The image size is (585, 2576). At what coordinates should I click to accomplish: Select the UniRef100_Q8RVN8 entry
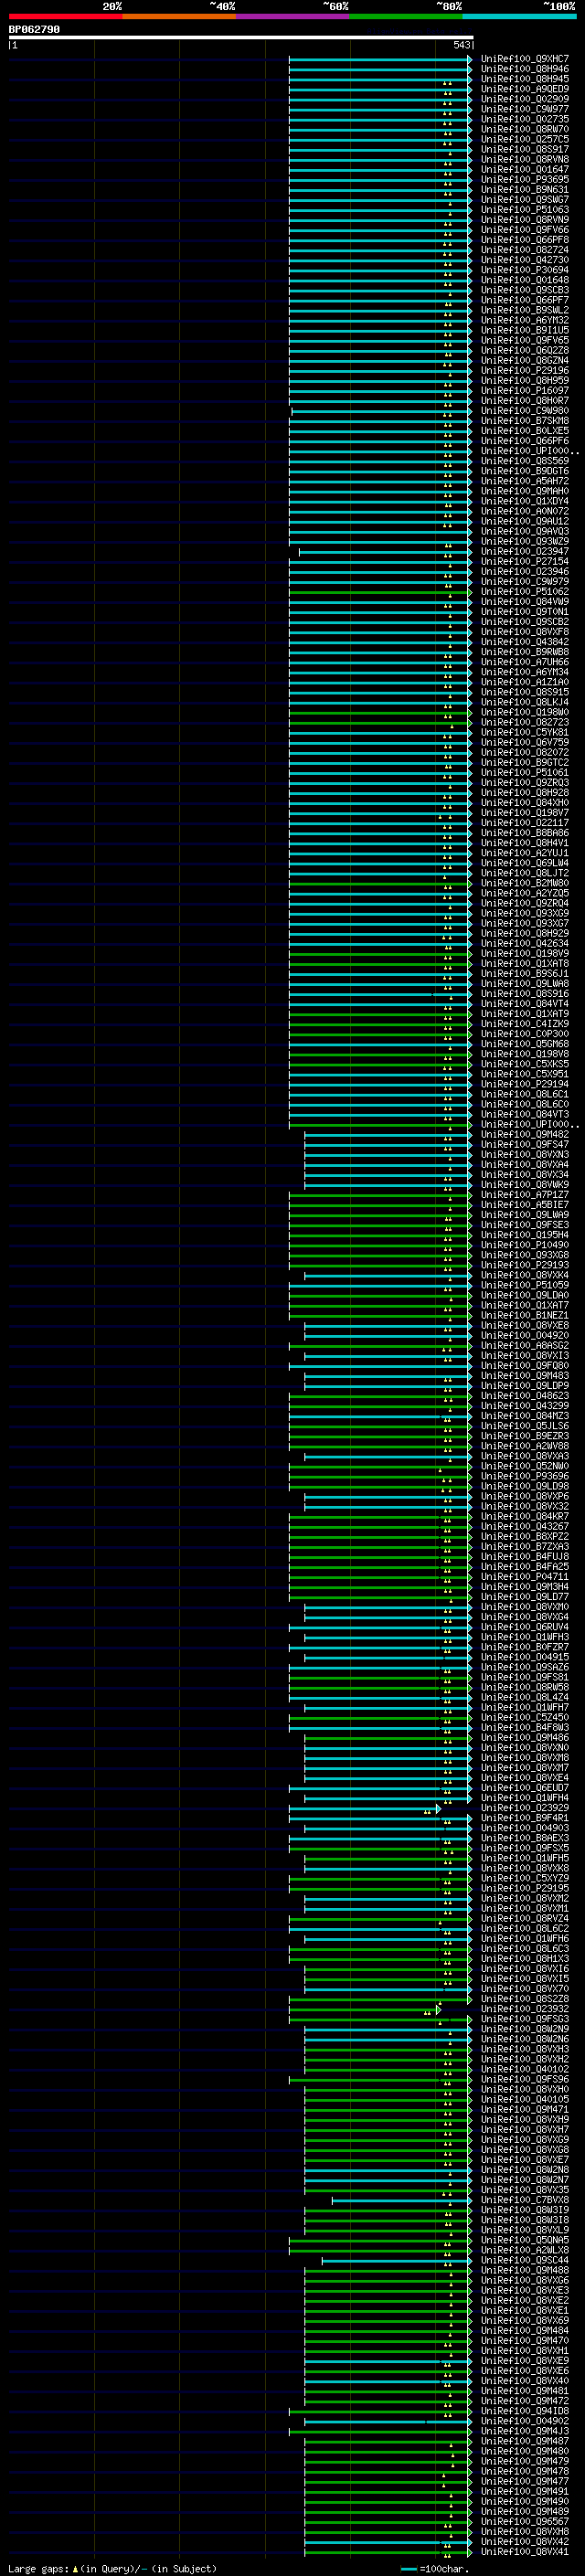[525, 159]
